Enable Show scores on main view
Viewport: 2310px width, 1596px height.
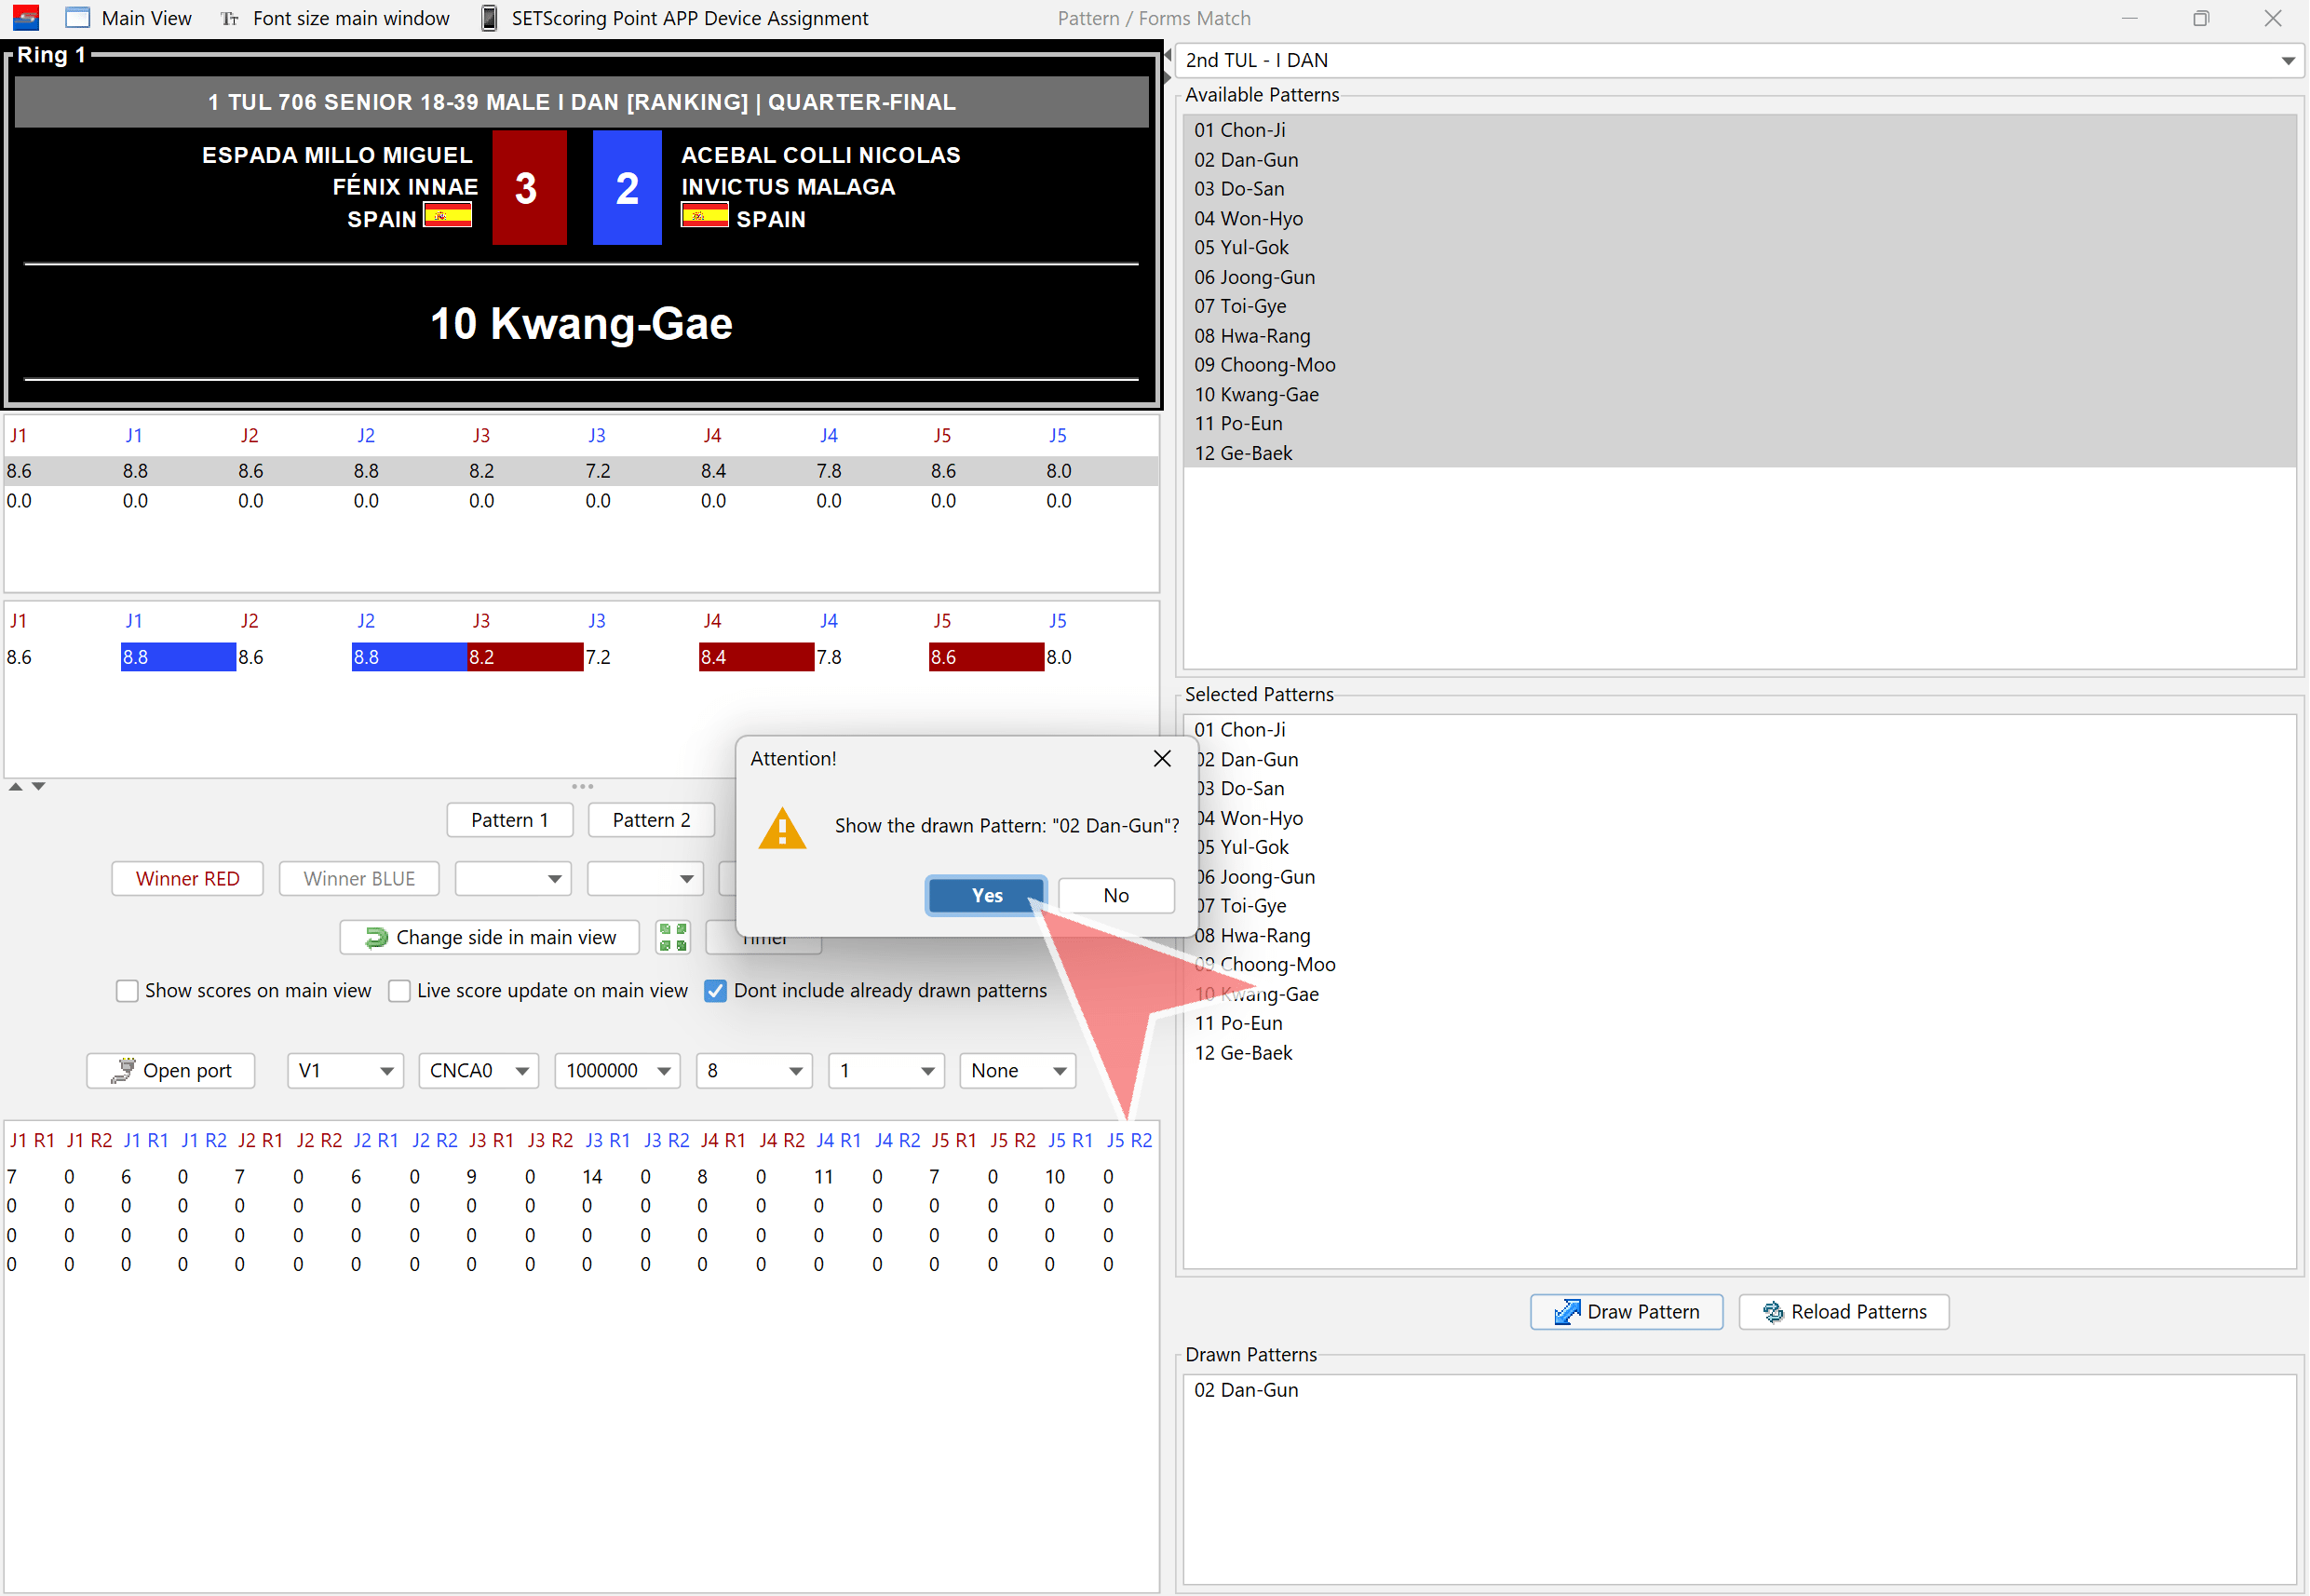127,990
